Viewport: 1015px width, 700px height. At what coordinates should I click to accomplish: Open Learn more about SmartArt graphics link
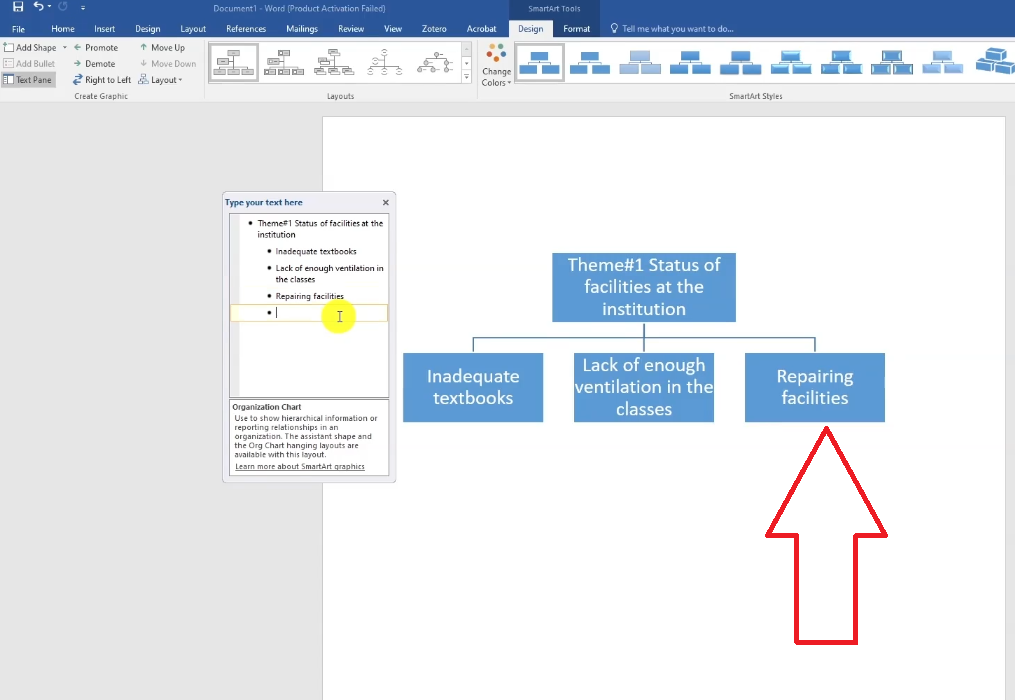pos(299,467)
